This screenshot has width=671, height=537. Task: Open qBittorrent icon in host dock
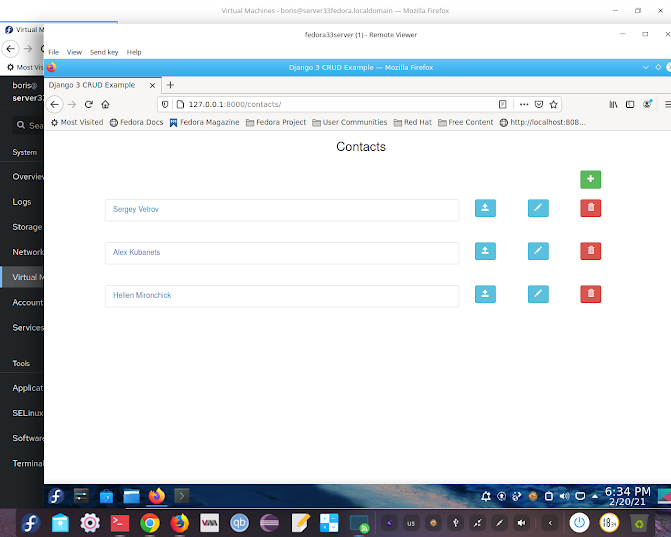pos(240,523)
